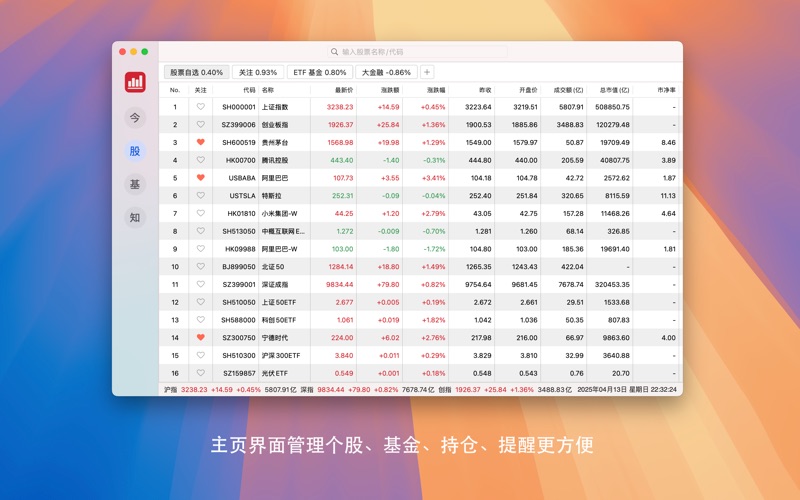Click 上证指数 market cap 508850.75
The image size is (800, 500).
point(612,107)
